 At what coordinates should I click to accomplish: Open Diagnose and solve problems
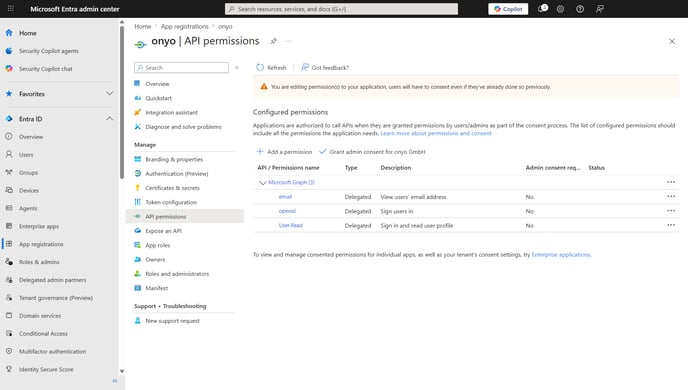[x=183, y=127]
